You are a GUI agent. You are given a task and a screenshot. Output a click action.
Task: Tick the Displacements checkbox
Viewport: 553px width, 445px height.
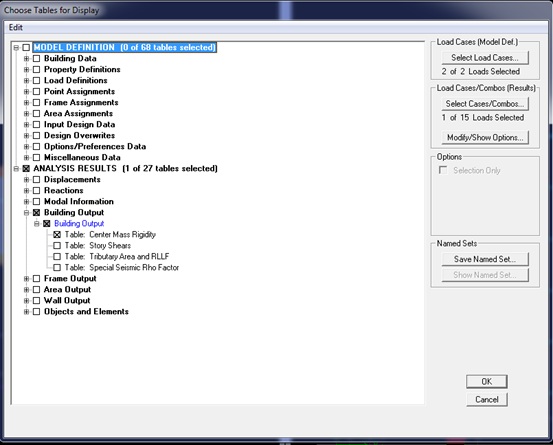(36, 179)
